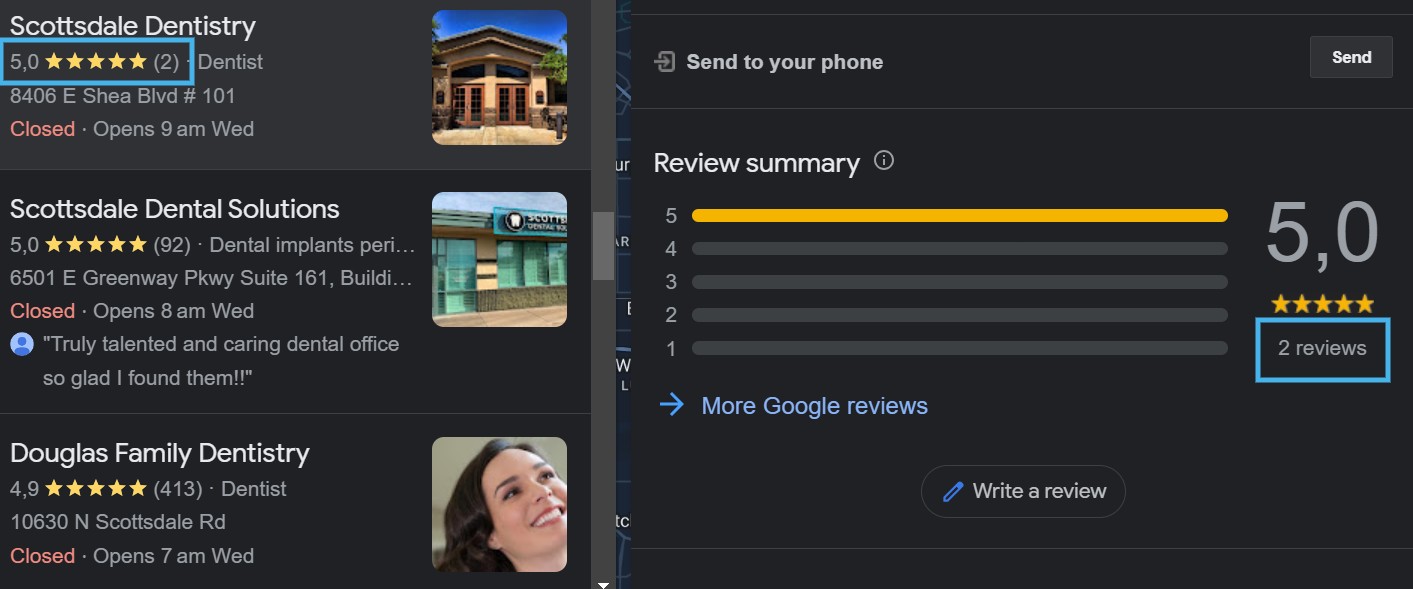Screen dimensions: 1413x589
Task: Click 'Closed · Opens 8 am Wed' hours
Action: coord(132,311)
